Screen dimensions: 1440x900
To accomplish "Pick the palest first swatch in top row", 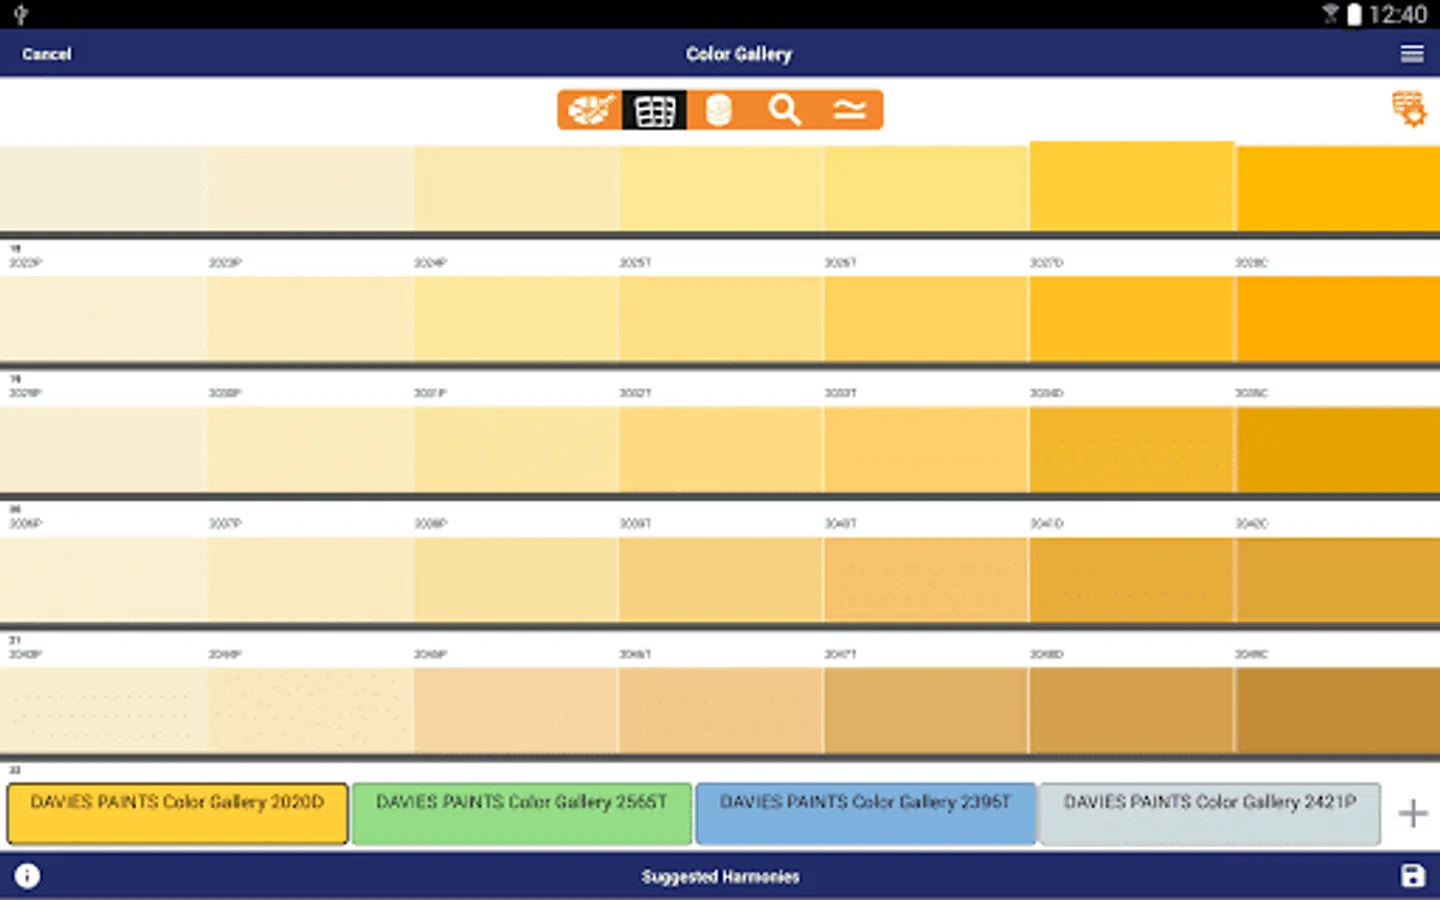I will pyautogui.click(x=103, y=189).
